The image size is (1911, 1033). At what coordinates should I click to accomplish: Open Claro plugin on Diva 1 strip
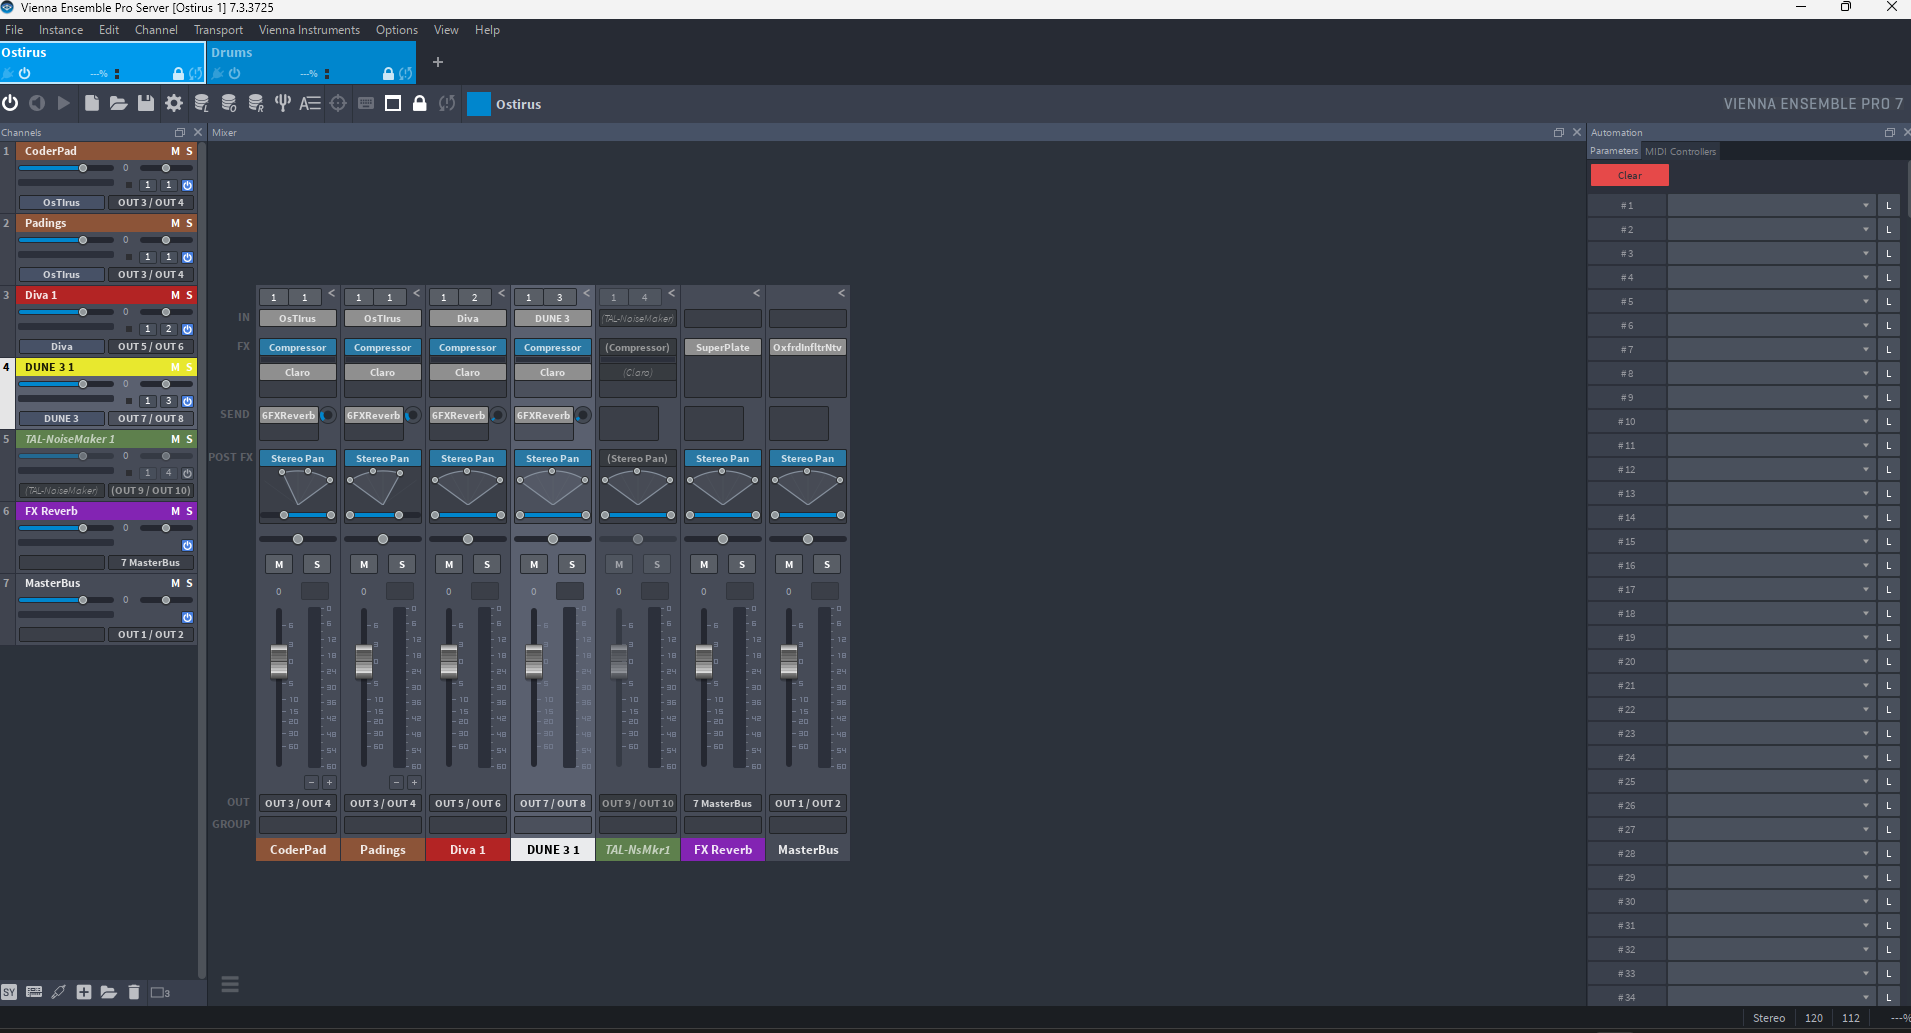pos(468,372)
